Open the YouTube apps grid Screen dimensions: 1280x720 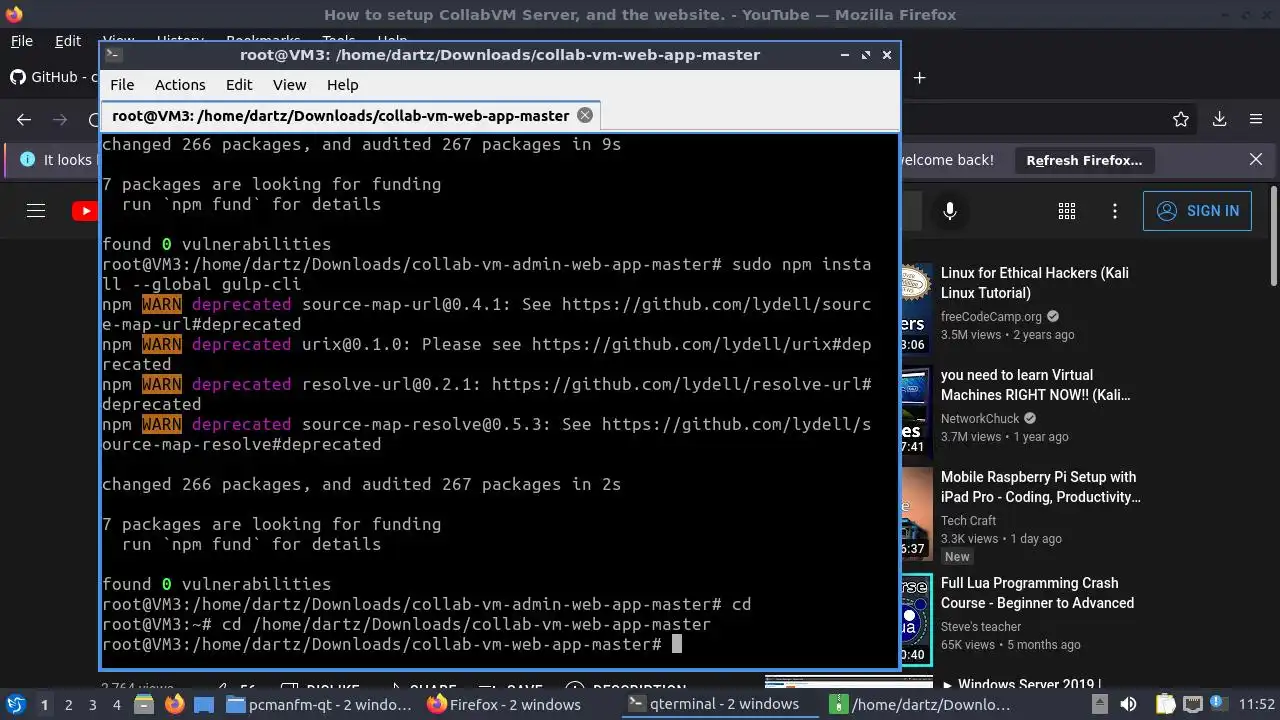1067,211
